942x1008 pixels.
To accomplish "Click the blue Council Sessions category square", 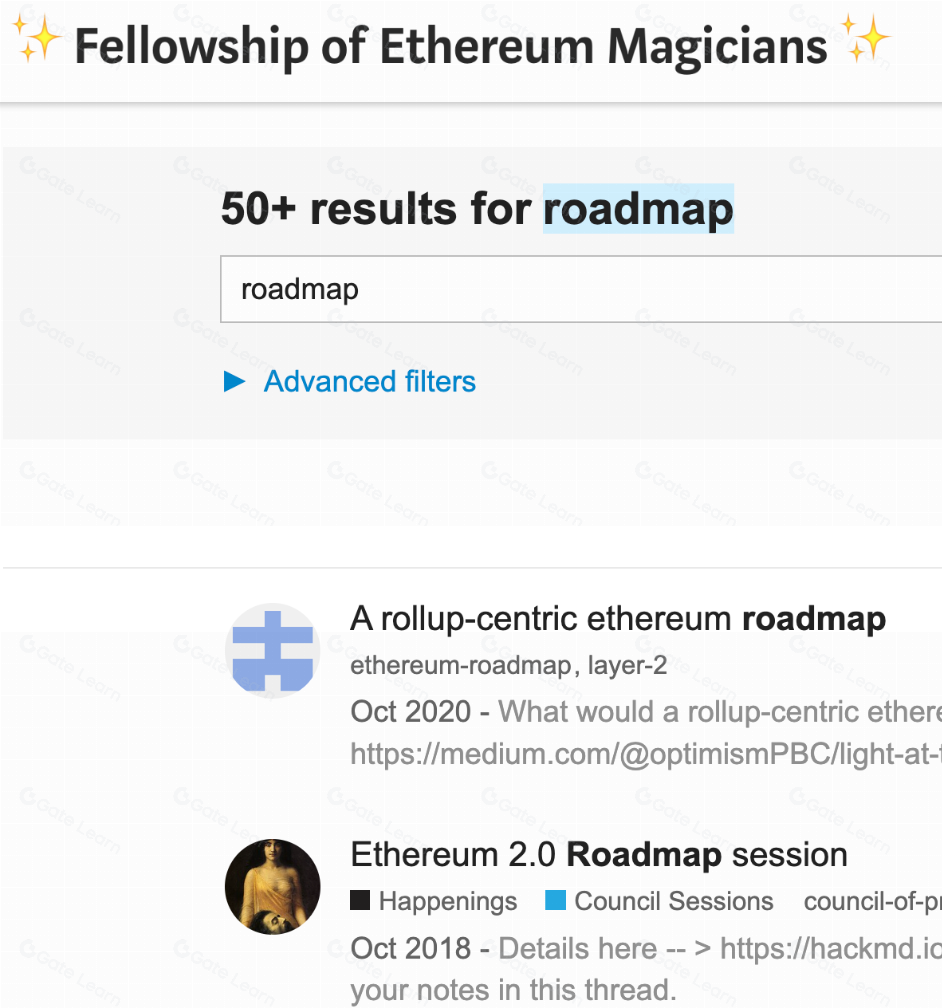I will pos(555,901).
